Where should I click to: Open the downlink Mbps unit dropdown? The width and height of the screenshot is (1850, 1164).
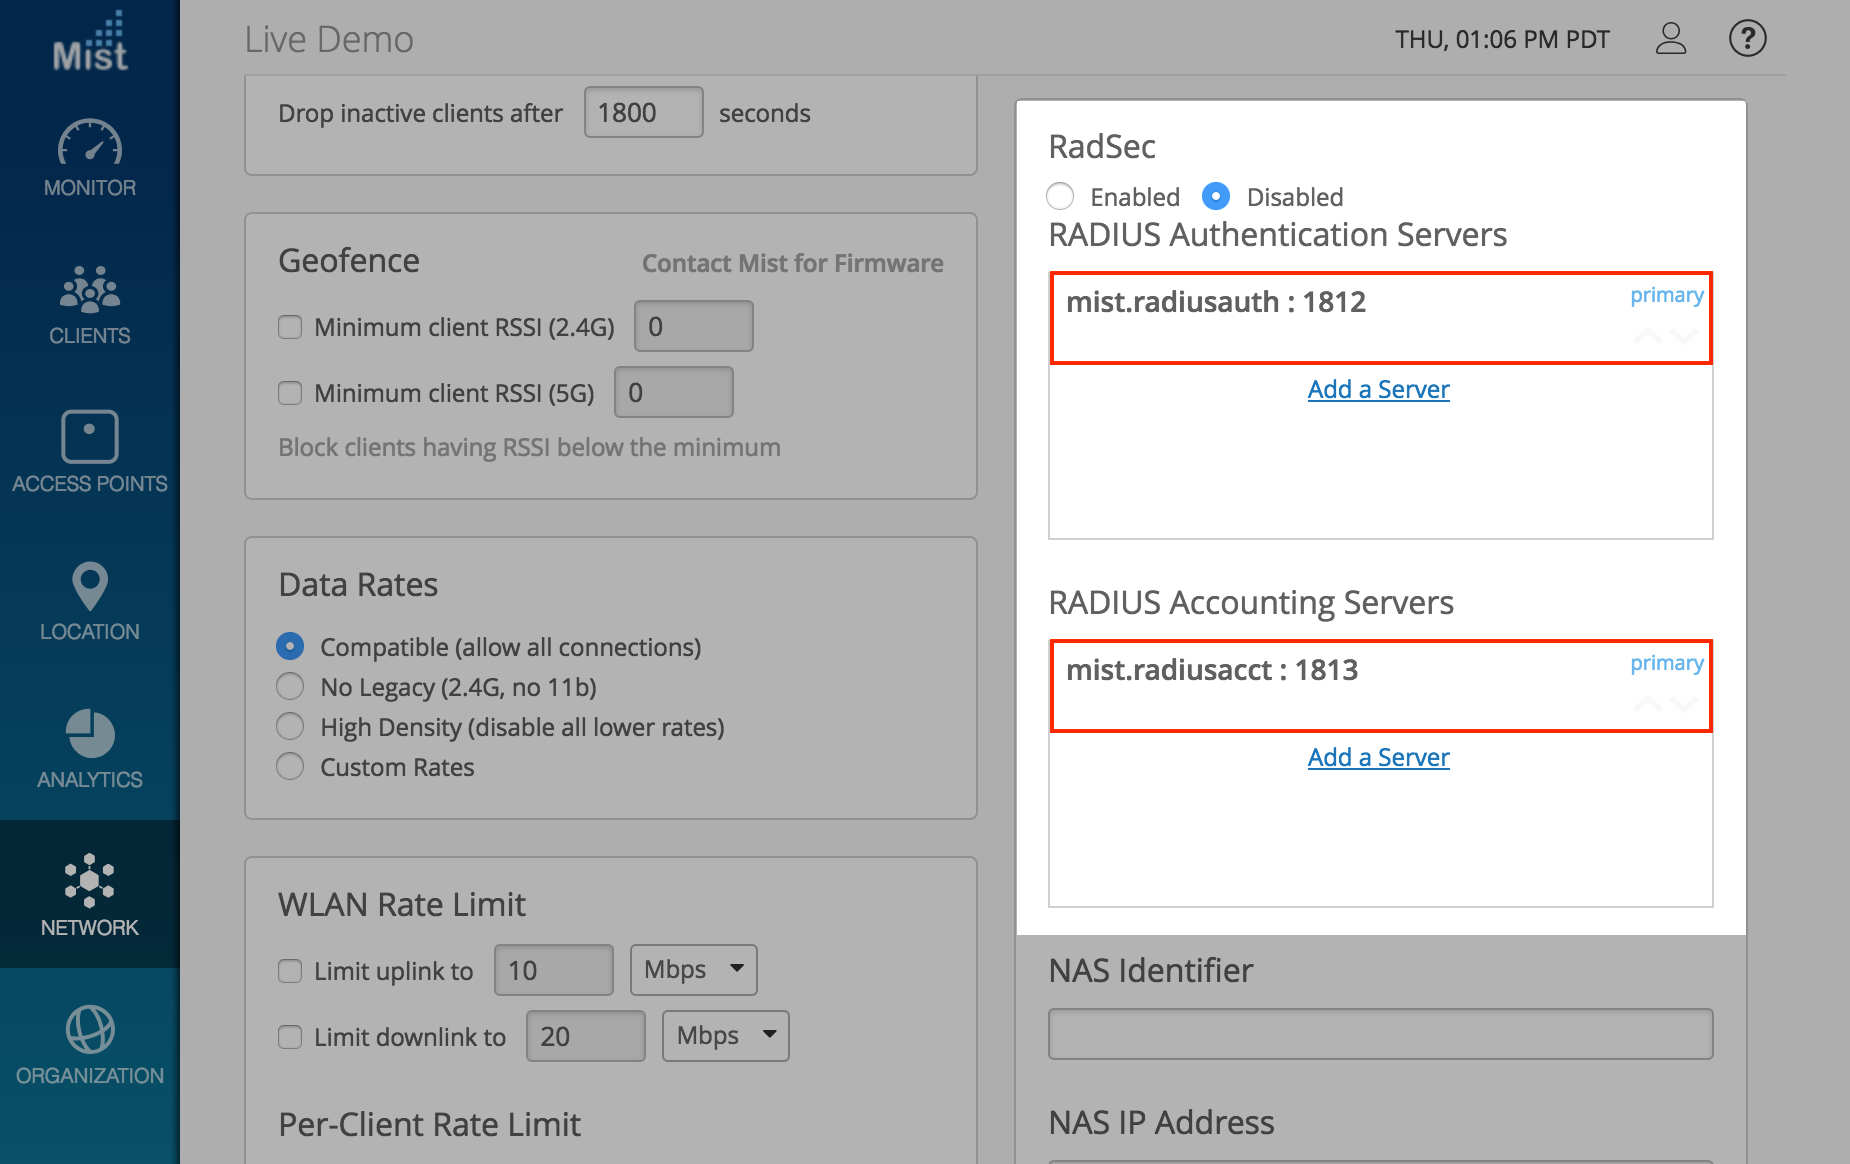(x=725, y=1036)
